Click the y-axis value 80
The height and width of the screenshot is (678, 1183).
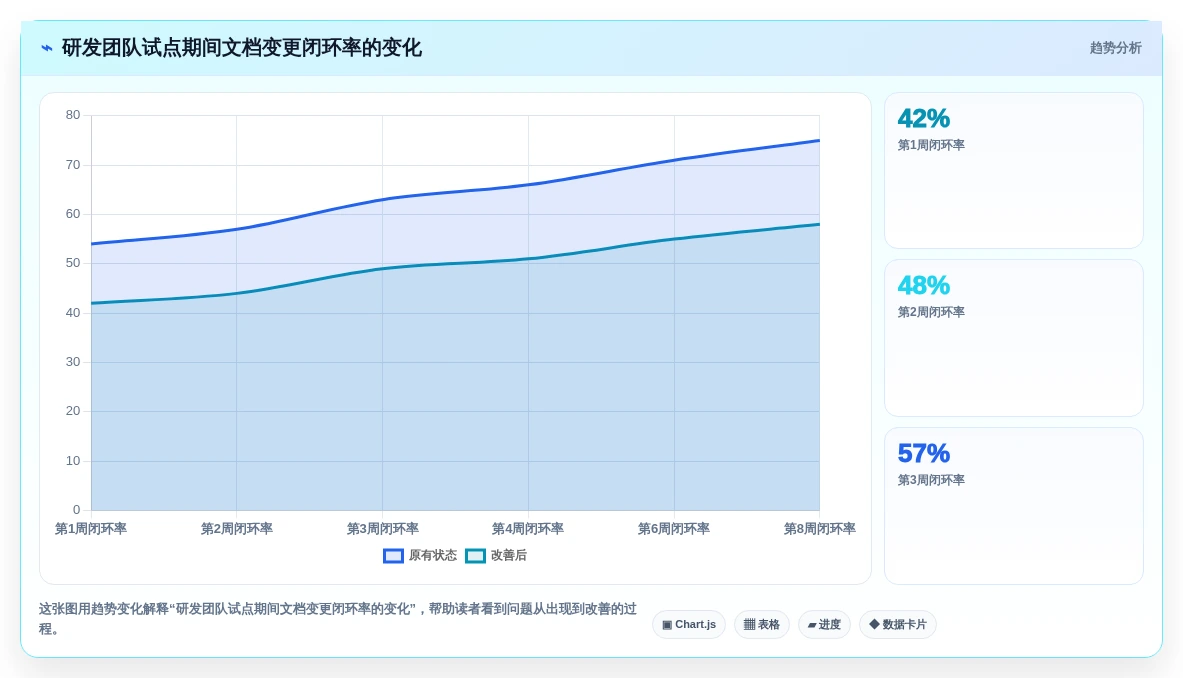tap(72, 115)
